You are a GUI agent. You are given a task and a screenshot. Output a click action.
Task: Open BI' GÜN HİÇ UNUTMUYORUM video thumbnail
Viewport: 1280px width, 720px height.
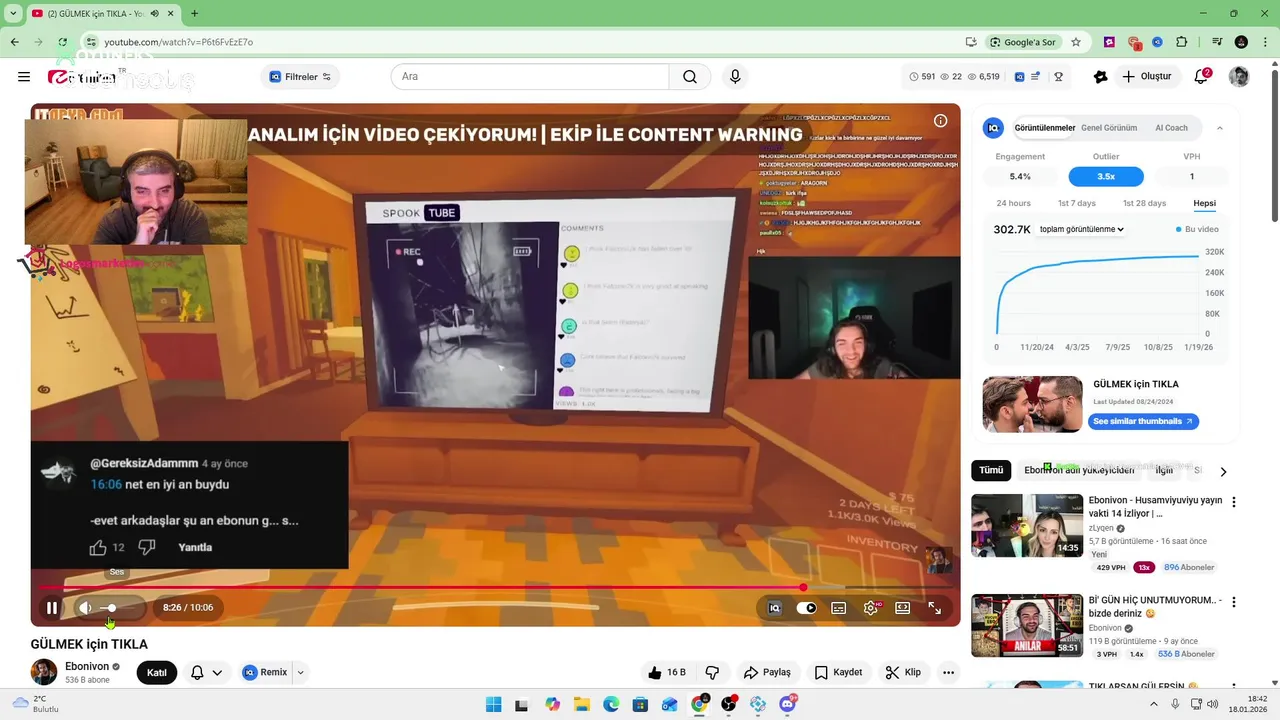1027,626
